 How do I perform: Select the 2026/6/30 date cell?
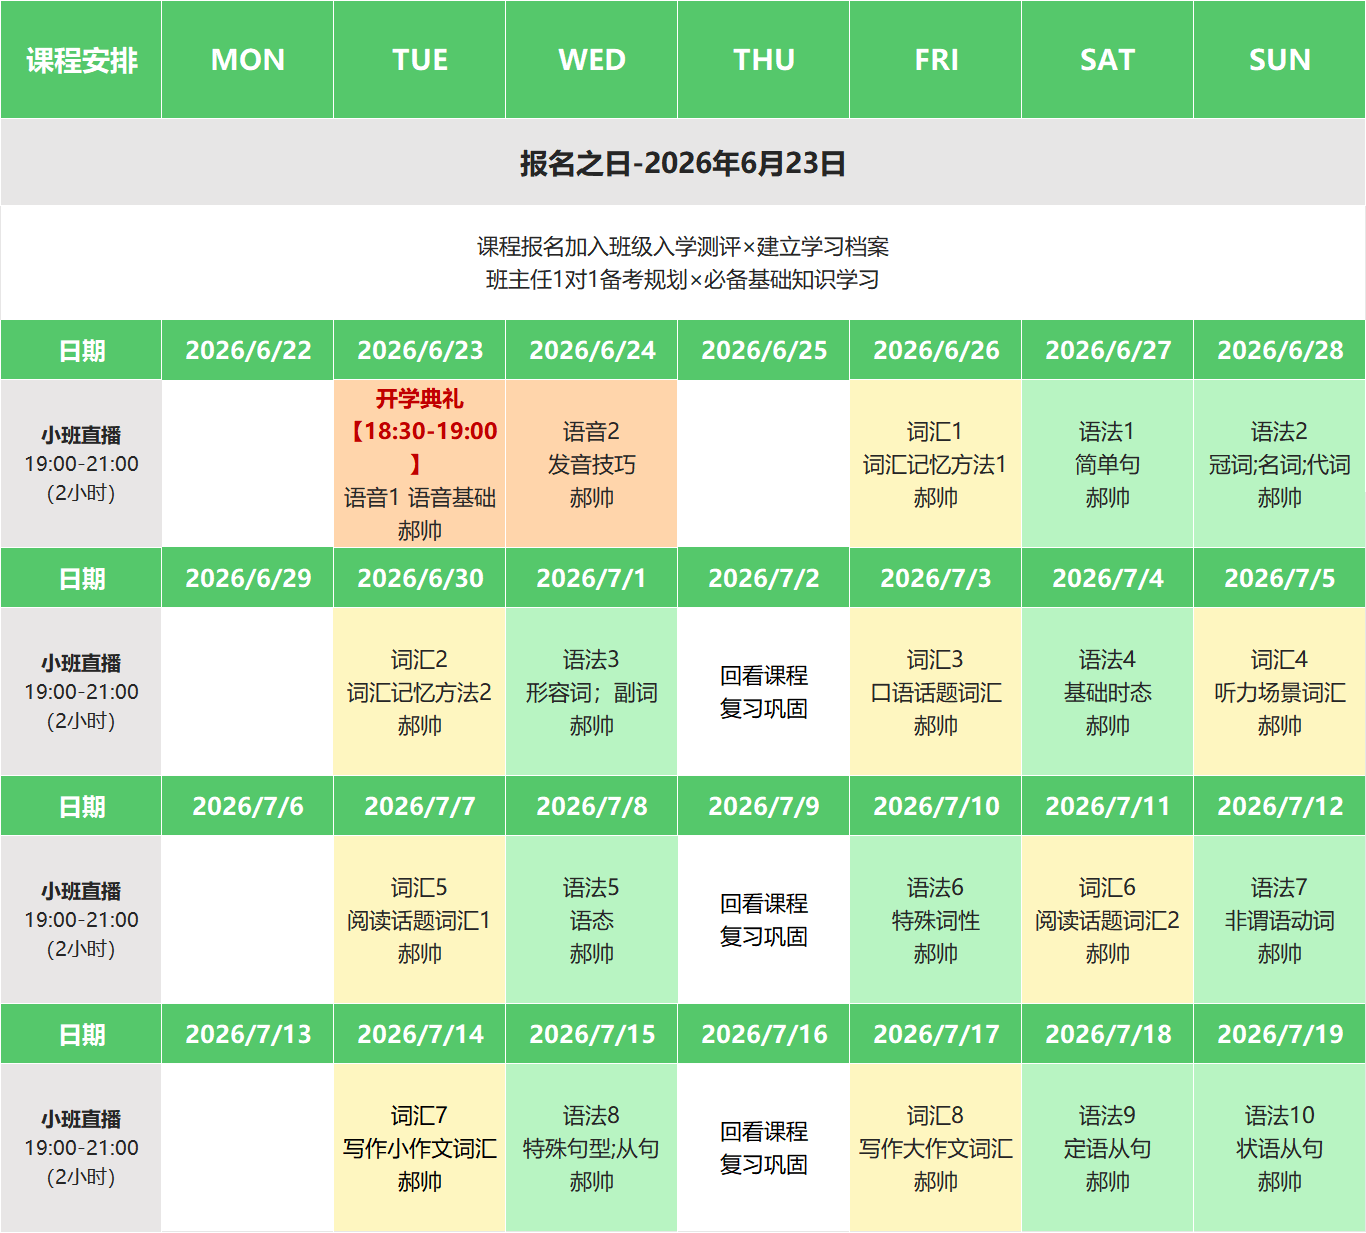[419, 578]
